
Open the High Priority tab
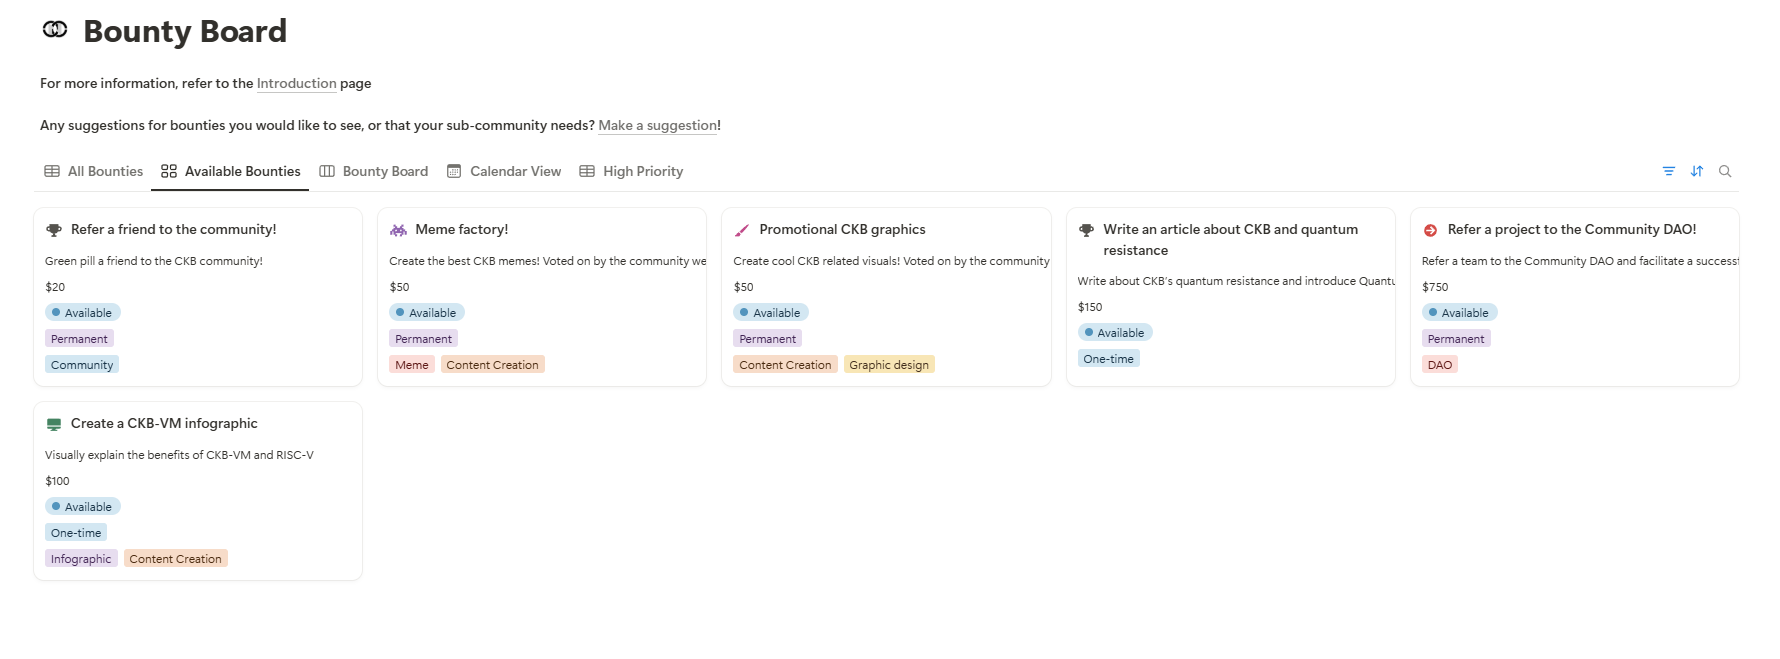click(631, 171)
